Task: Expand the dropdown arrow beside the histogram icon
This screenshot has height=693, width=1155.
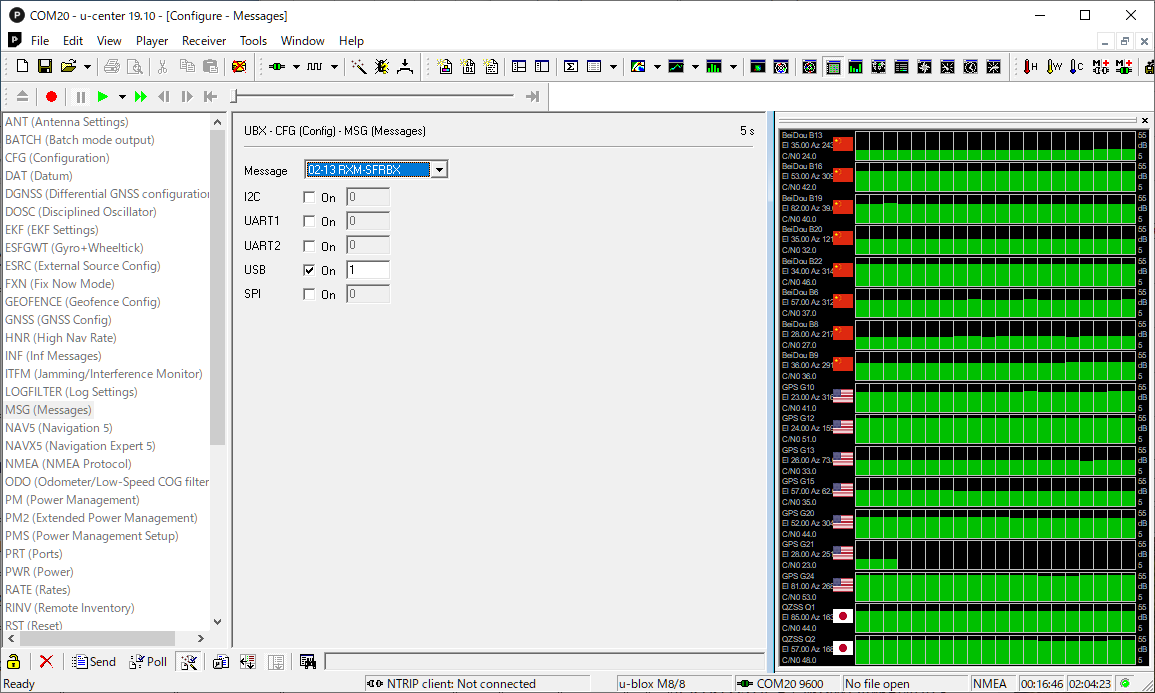Action: point(733,66)
